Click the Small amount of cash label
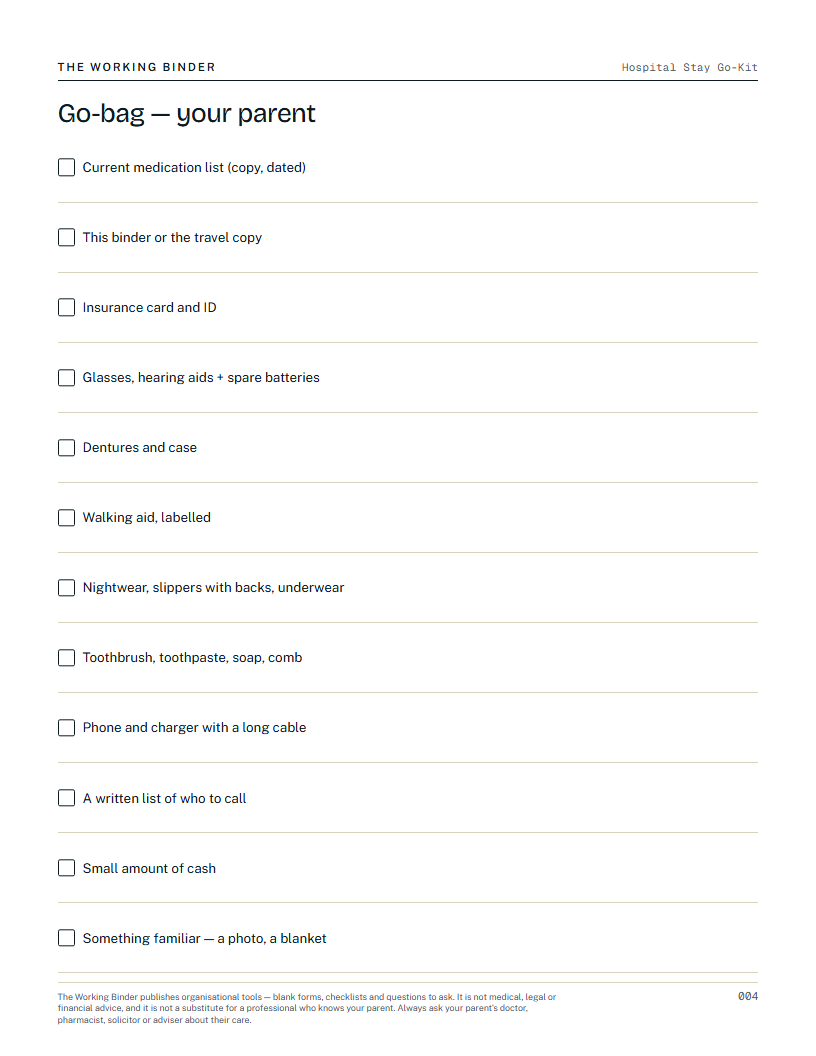The height and width of the screenshot is (1056, 816). 149,868
